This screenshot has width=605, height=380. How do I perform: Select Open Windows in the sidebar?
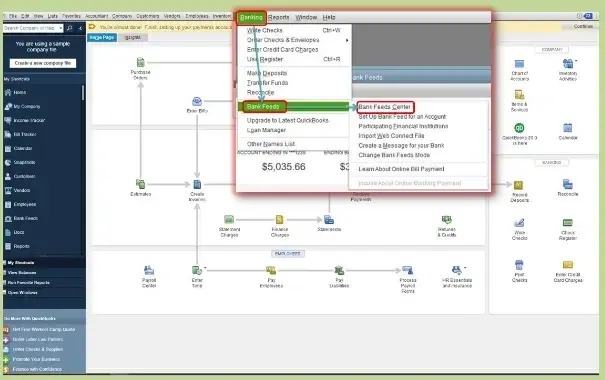click(x=22, y=293)
